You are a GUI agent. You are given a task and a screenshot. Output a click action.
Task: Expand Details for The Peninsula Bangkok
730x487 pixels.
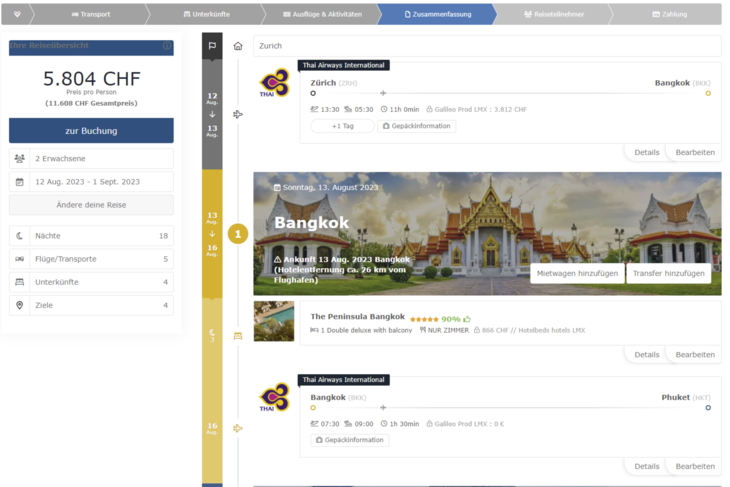coord(646,354)
